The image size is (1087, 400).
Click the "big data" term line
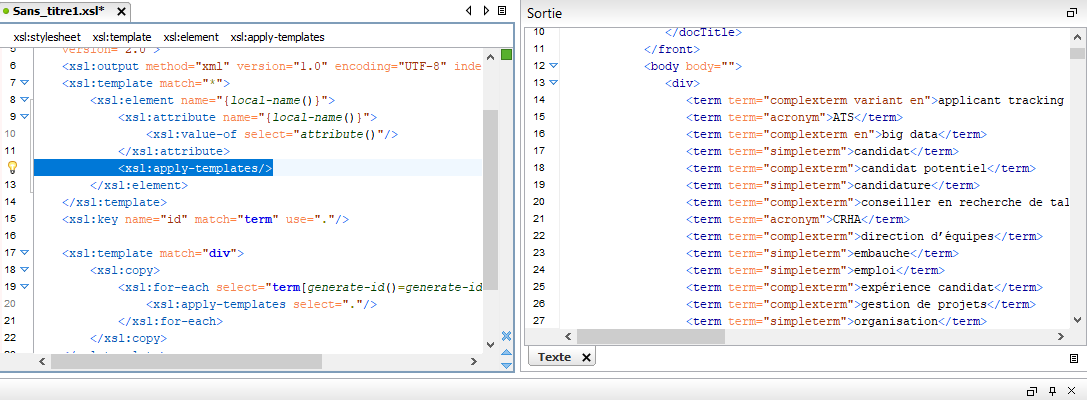coord(837,134)
